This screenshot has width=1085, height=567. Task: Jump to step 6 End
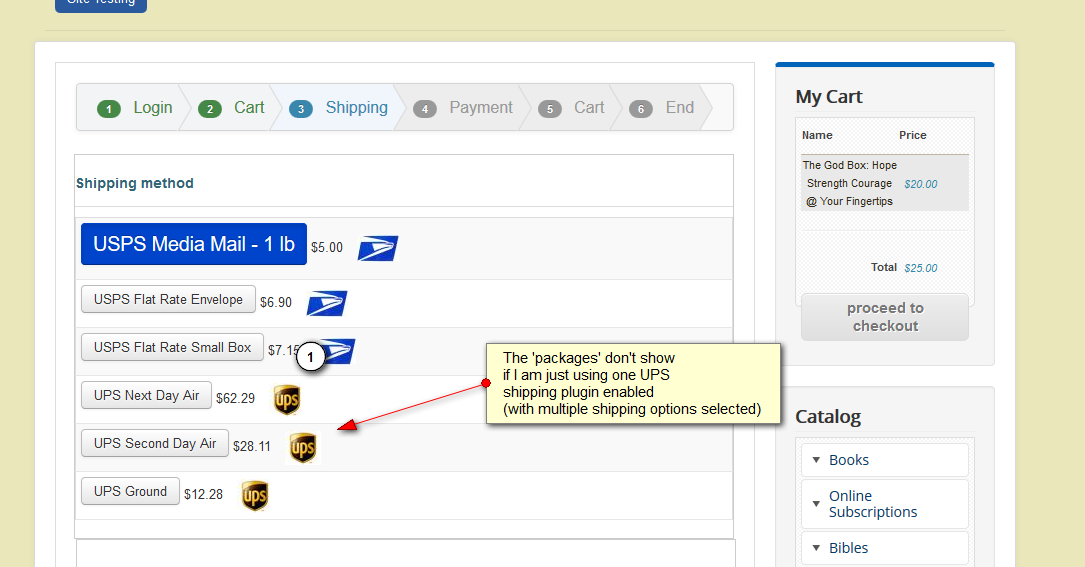662,108
